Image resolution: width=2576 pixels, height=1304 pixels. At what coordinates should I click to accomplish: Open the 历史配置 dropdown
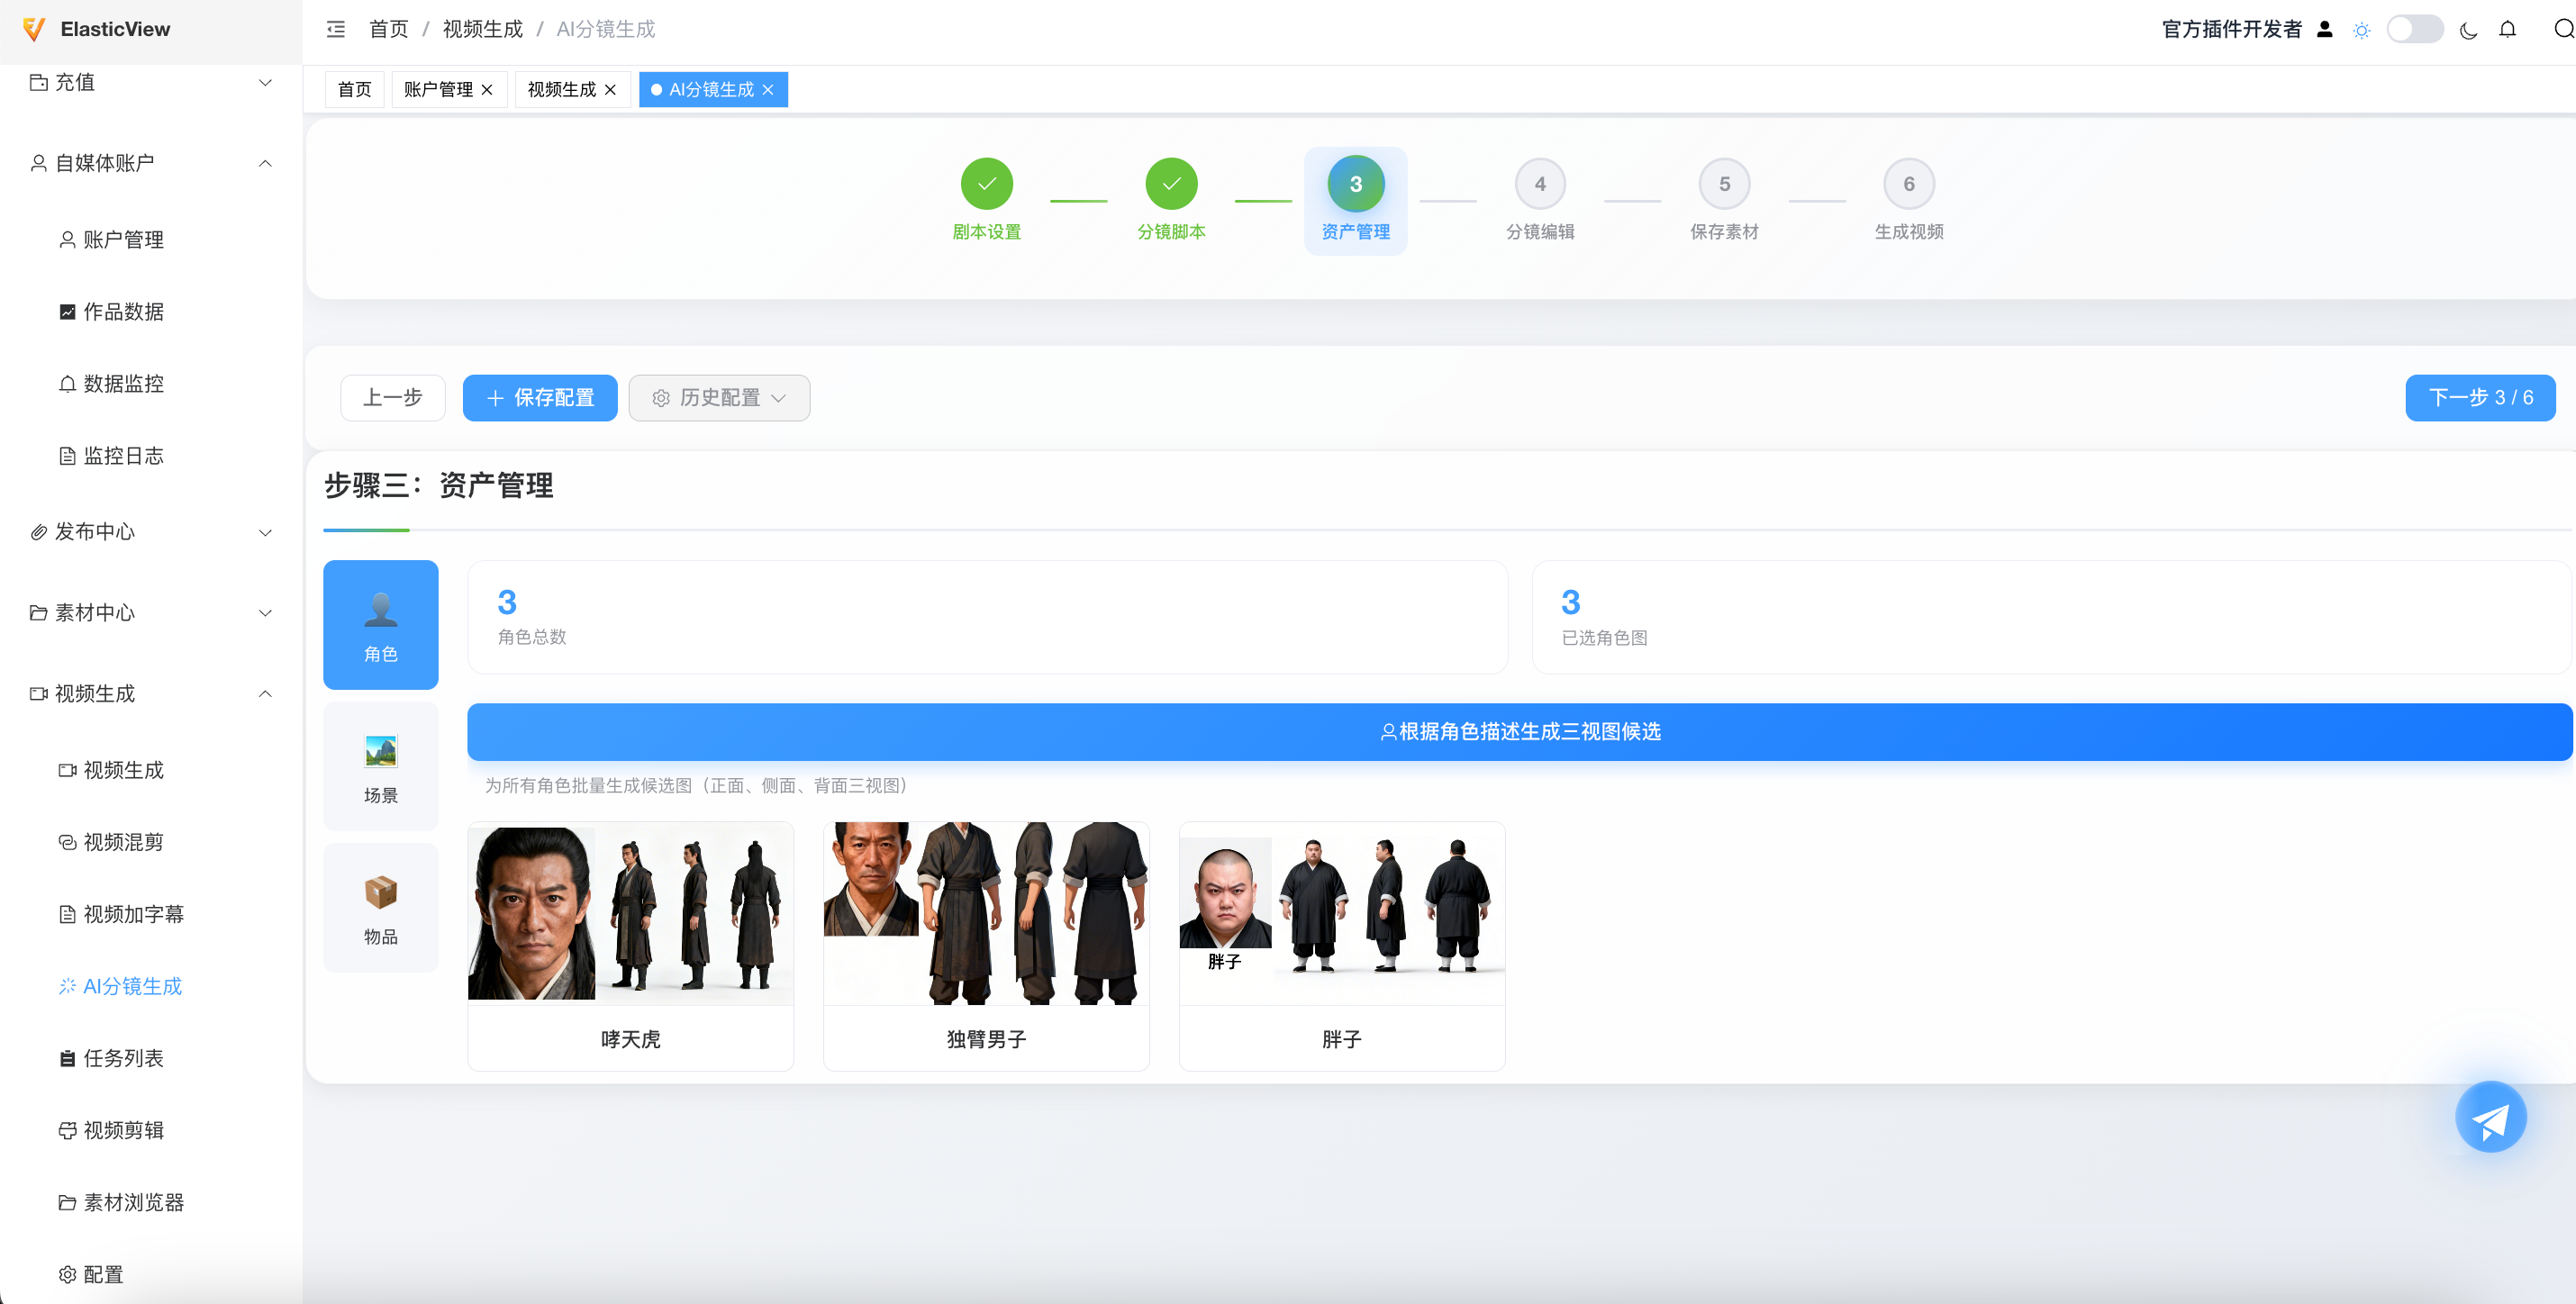tap(719, 398)
